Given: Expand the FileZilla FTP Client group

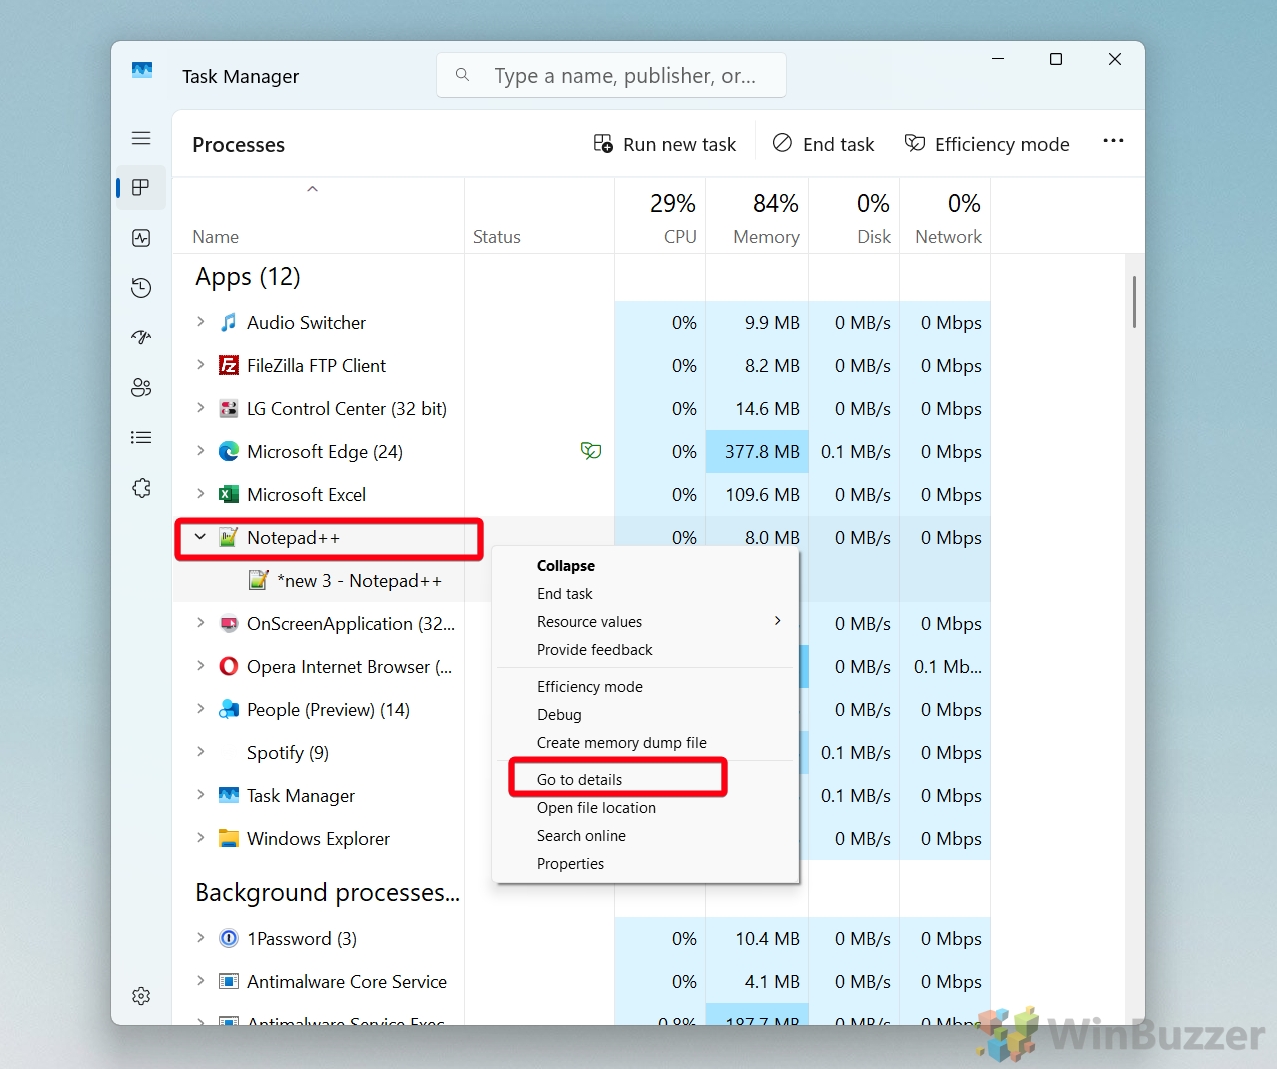Looking at the screenshot, I should [x=201, y=365].
